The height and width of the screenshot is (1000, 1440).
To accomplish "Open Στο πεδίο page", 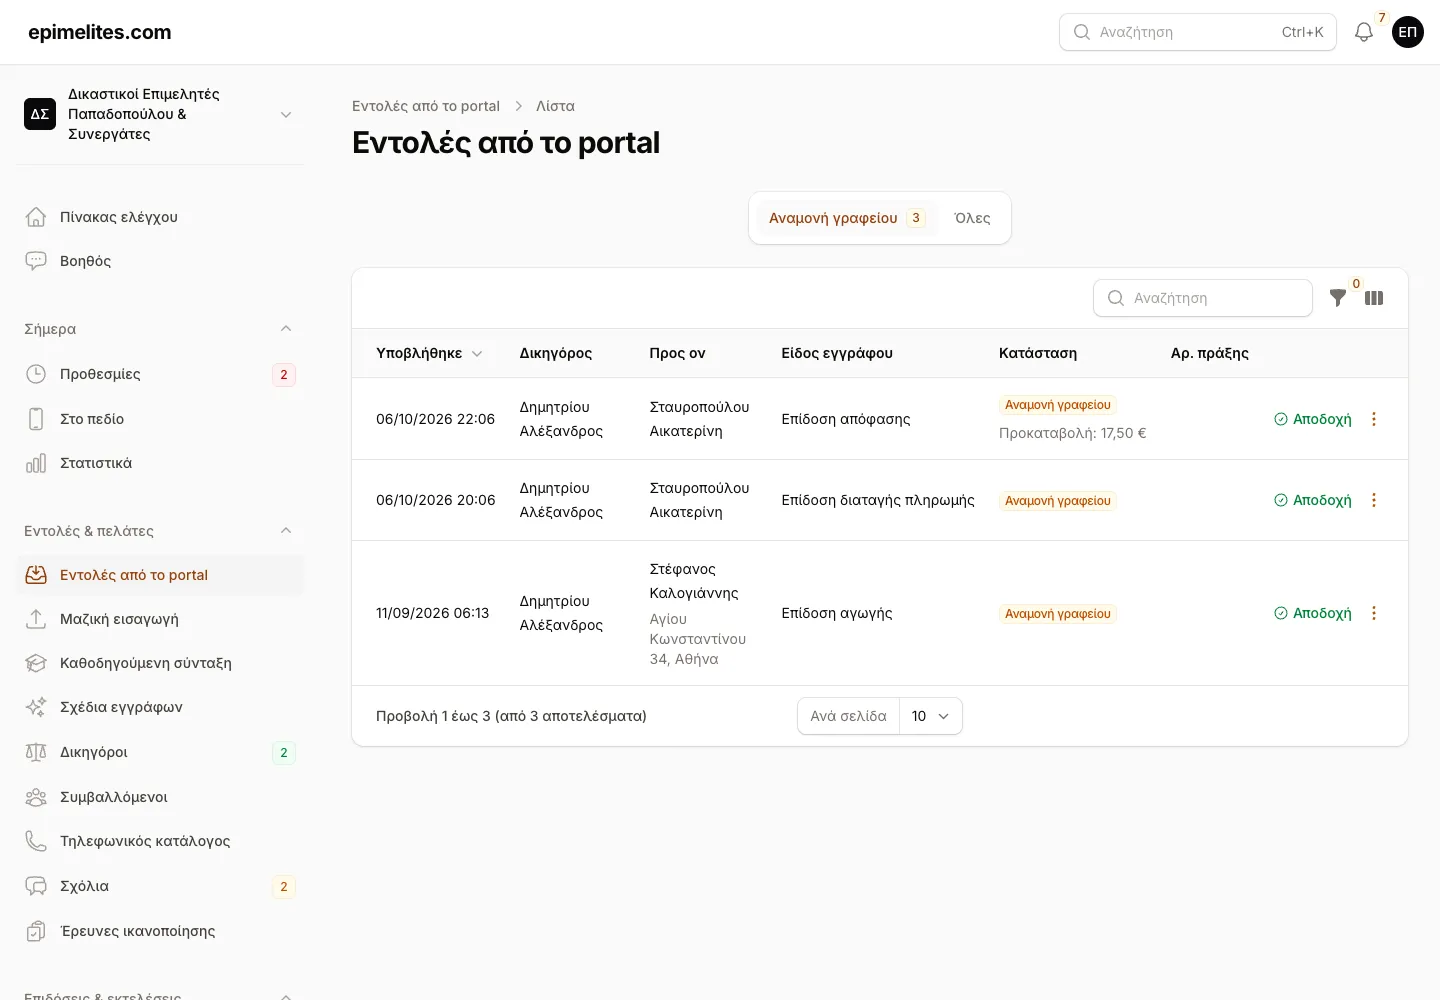I will coord(160,419).
